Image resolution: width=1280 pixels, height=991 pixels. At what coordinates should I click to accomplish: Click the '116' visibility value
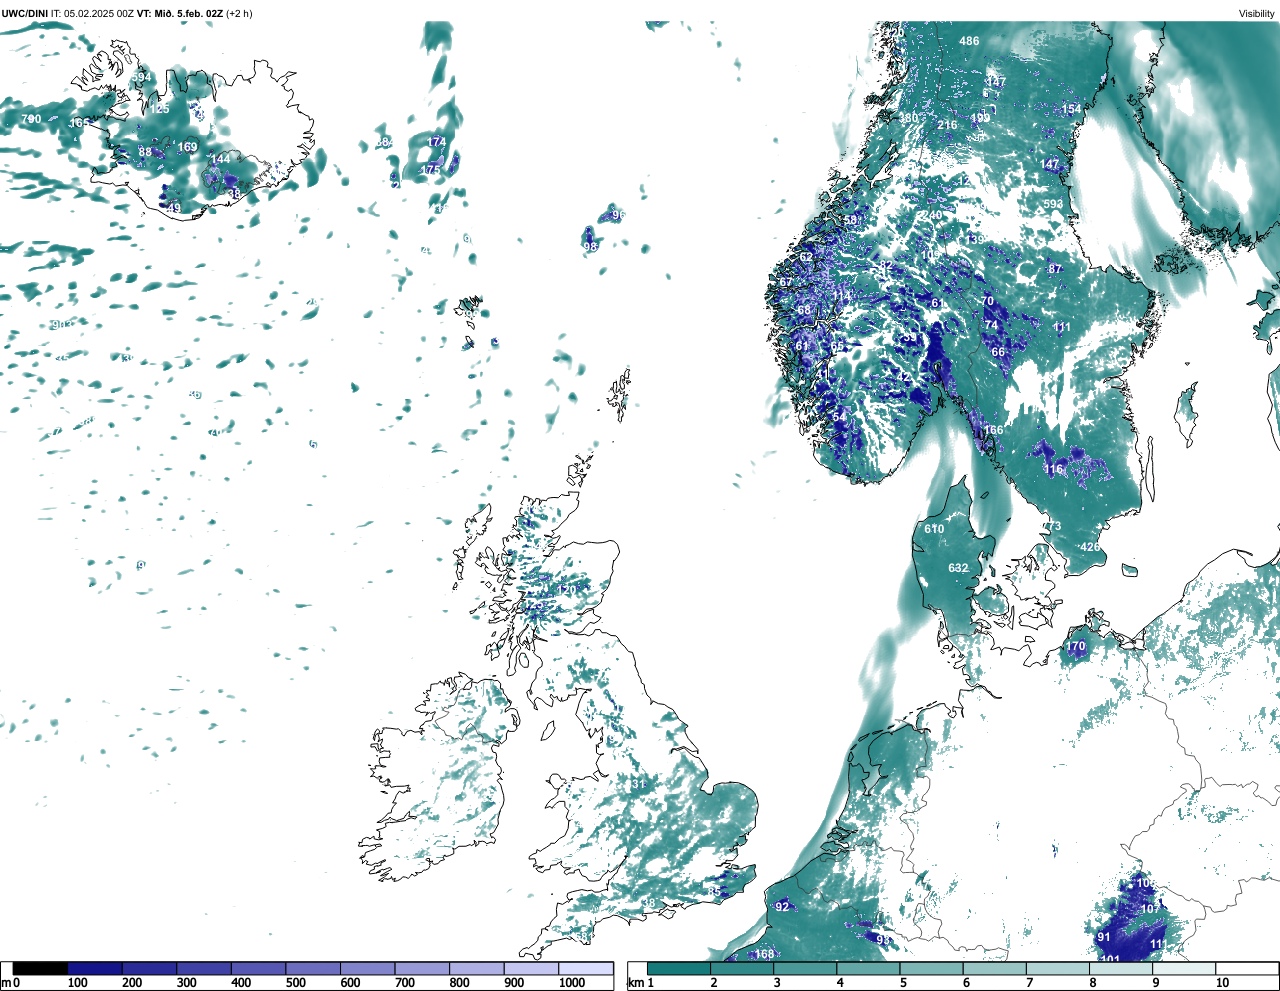coord(1054,469)
